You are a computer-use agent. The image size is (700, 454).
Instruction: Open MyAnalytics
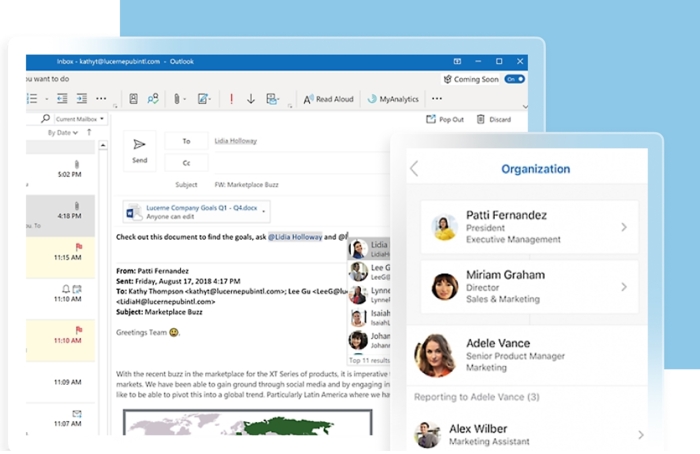click(x=393, y=99)
